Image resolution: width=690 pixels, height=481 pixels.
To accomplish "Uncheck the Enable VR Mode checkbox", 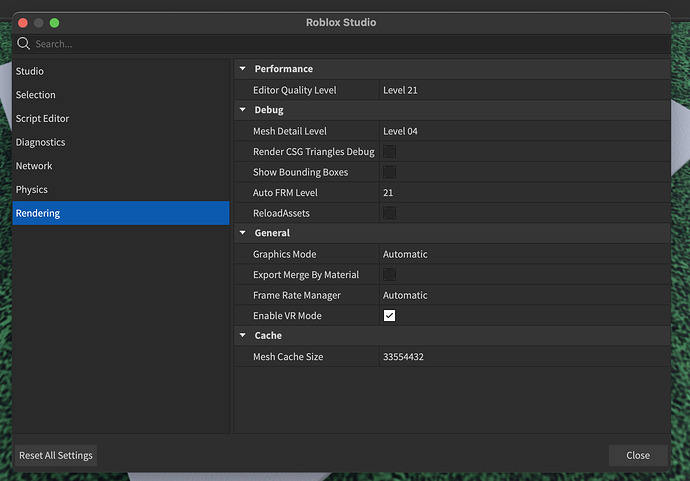I will coord(389,316).
